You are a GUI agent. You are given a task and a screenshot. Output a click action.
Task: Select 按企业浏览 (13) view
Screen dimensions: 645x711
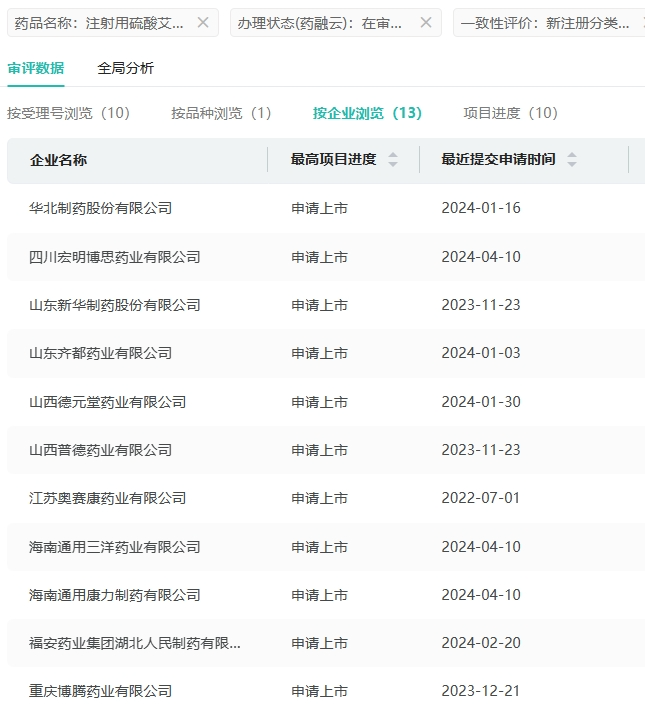point(367,113)
